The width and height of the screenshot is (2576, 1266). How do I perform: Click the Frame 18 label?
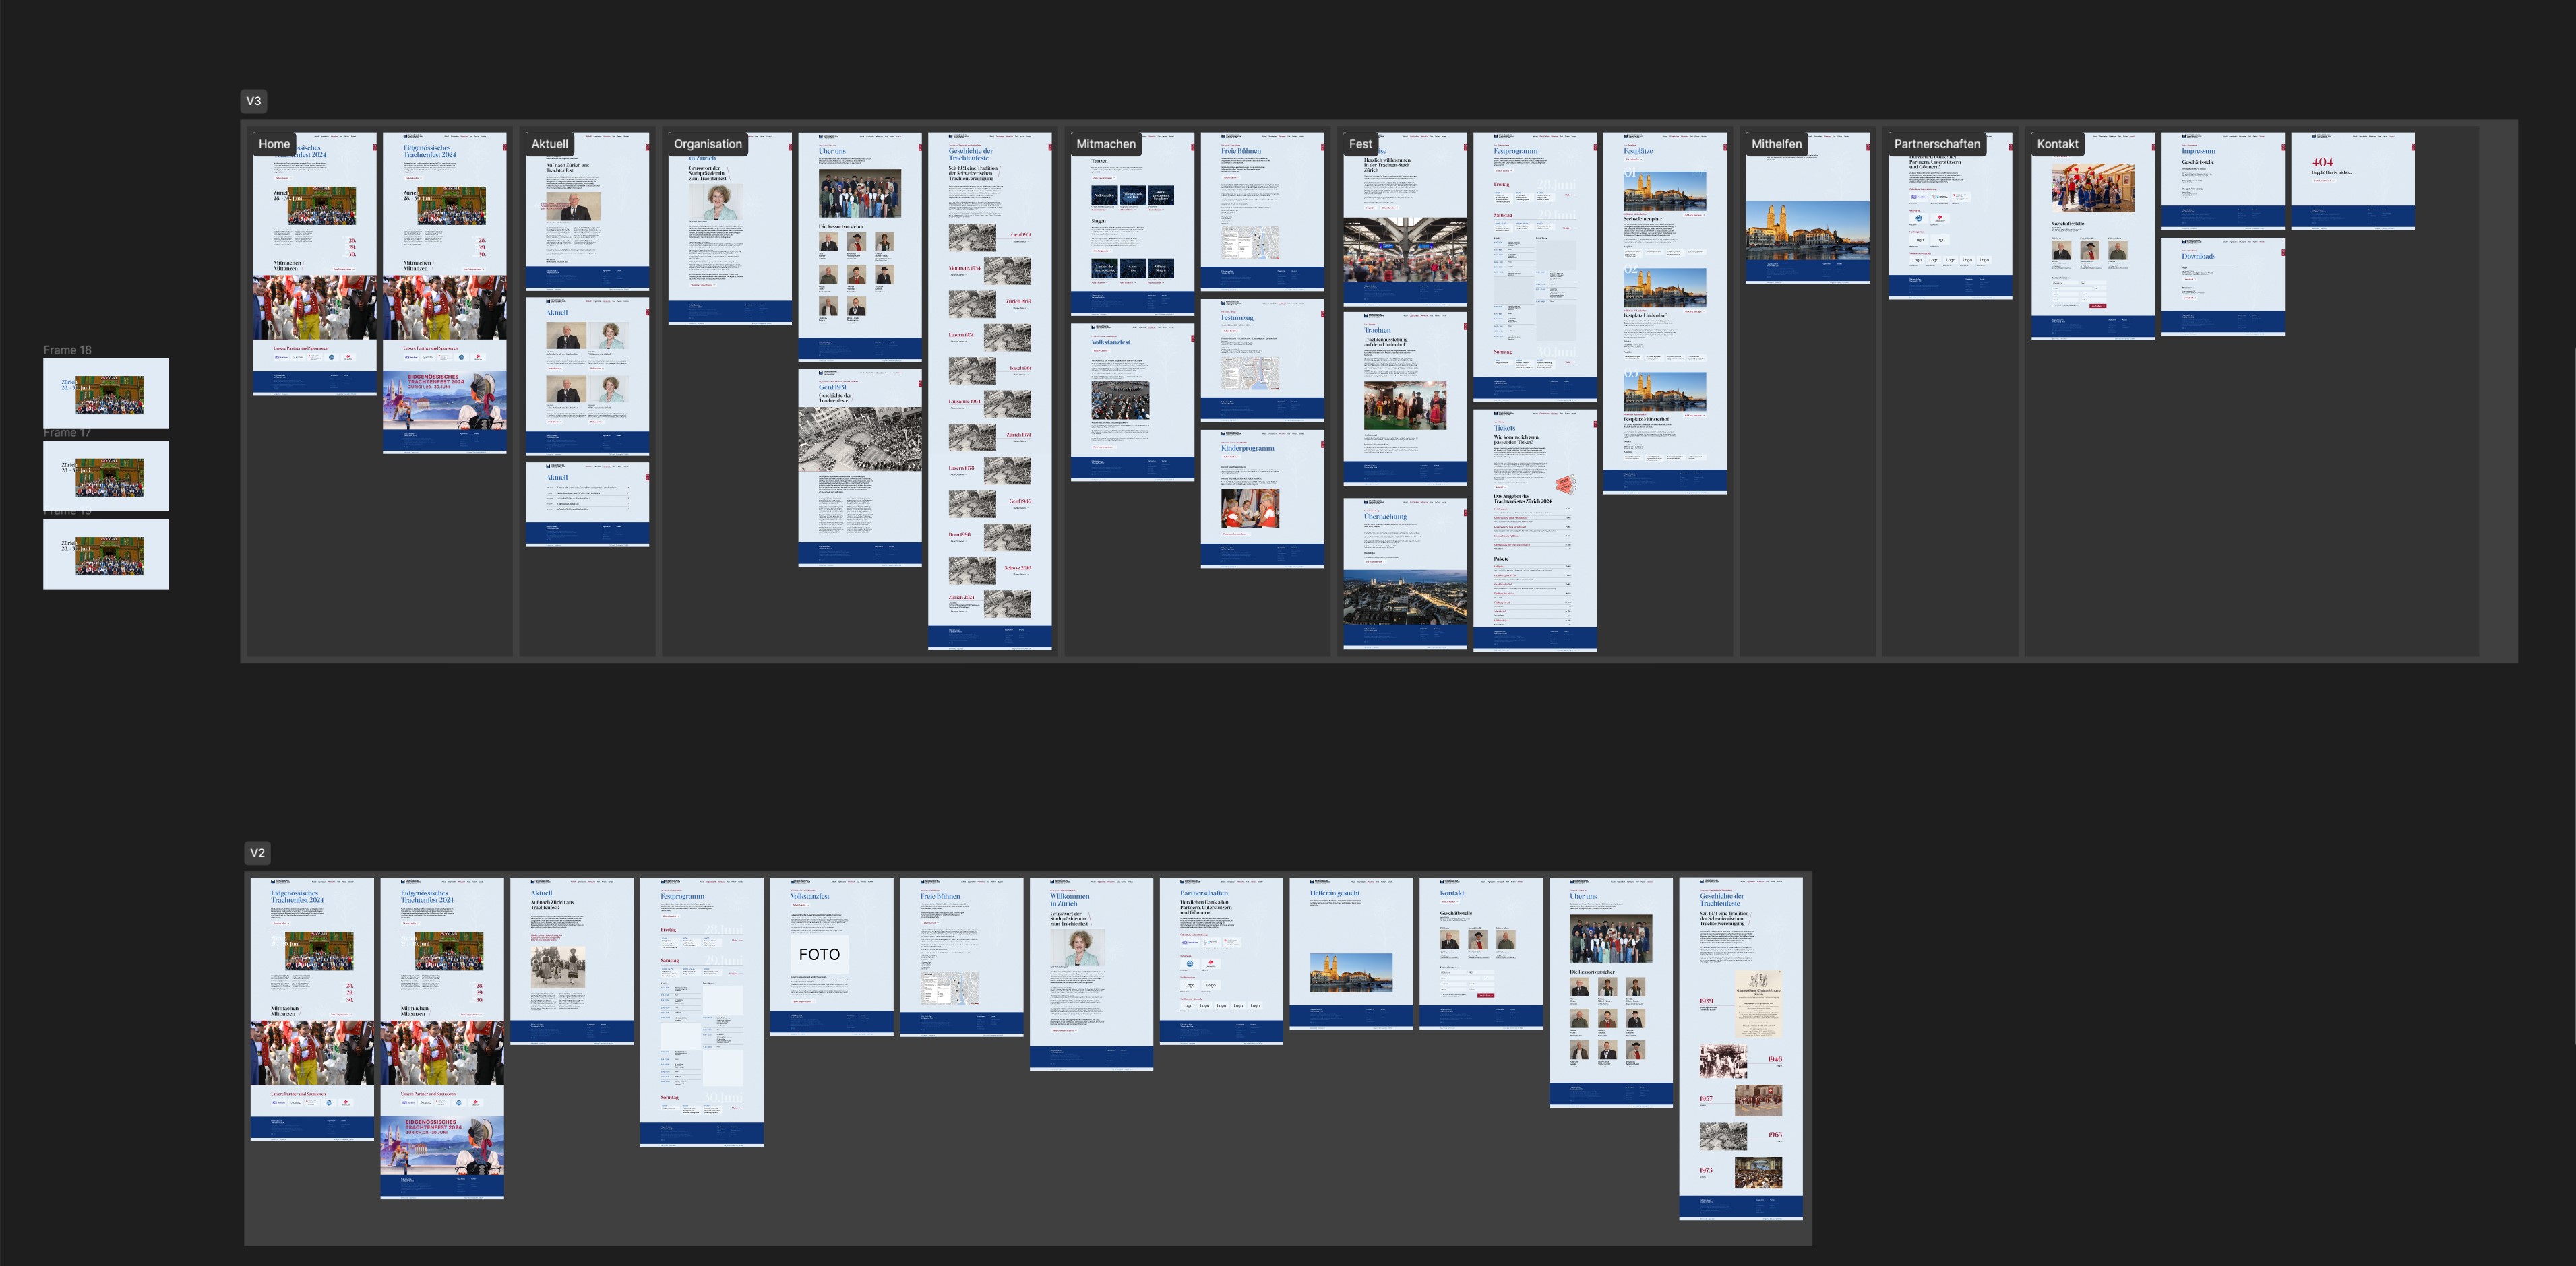point(67,350)
